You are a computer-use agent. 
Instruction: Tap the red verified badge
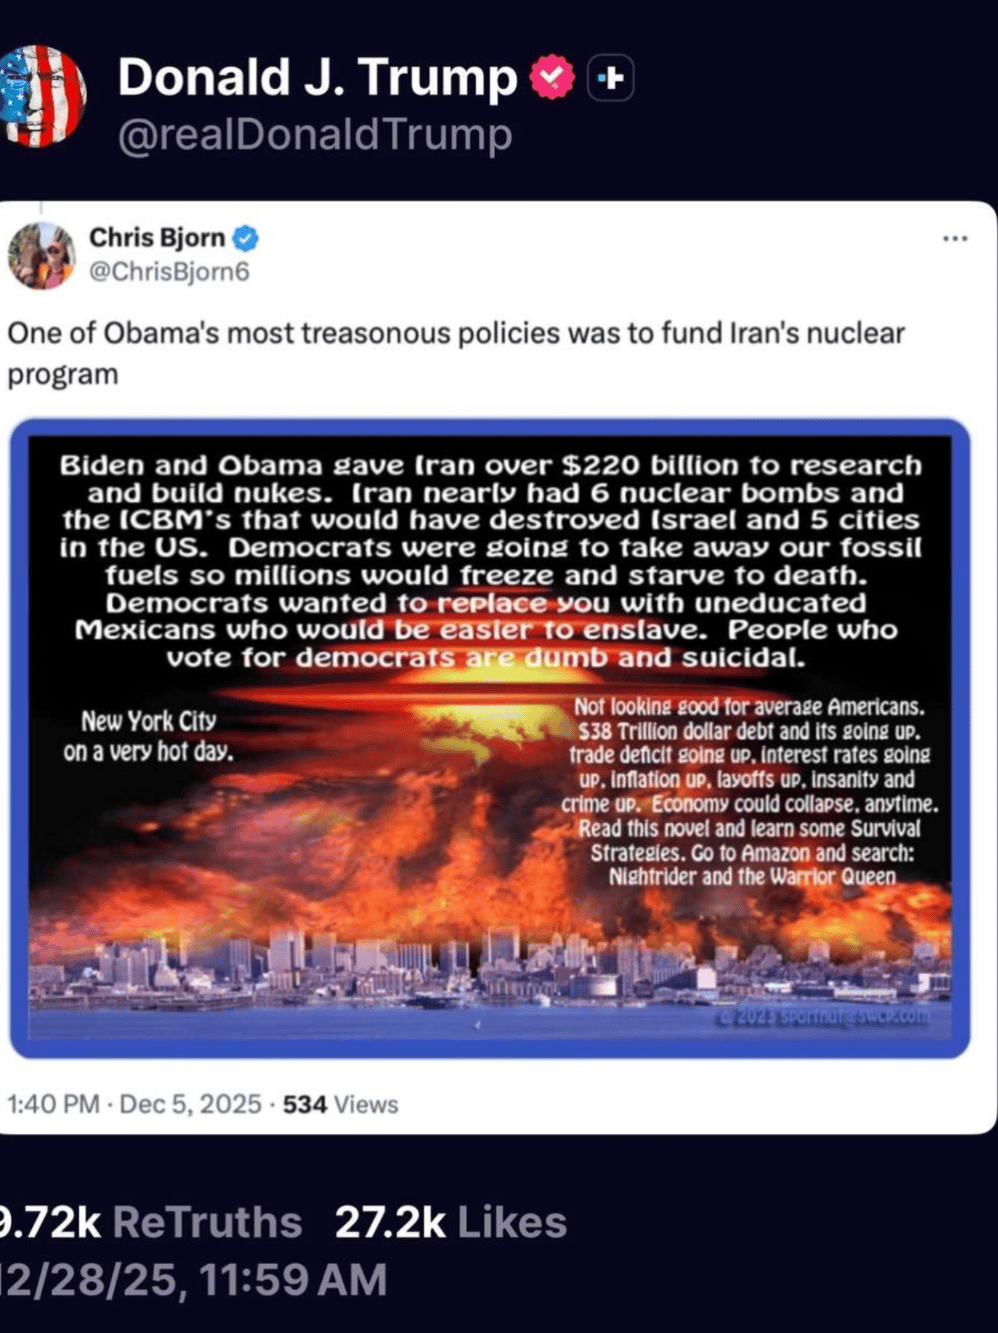pos(552,77)
